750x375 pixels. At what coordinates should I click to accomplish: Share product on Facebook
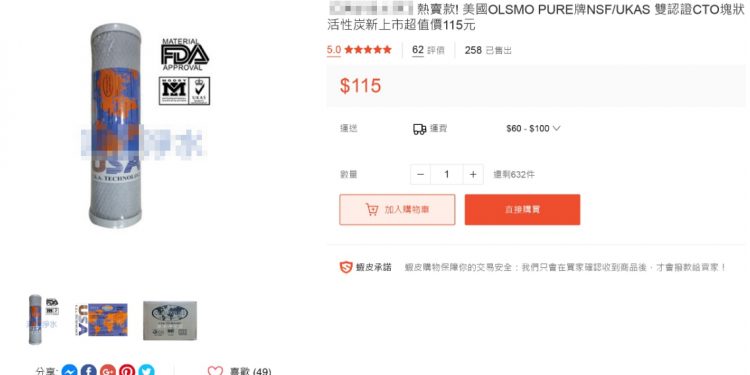[88, 371]
